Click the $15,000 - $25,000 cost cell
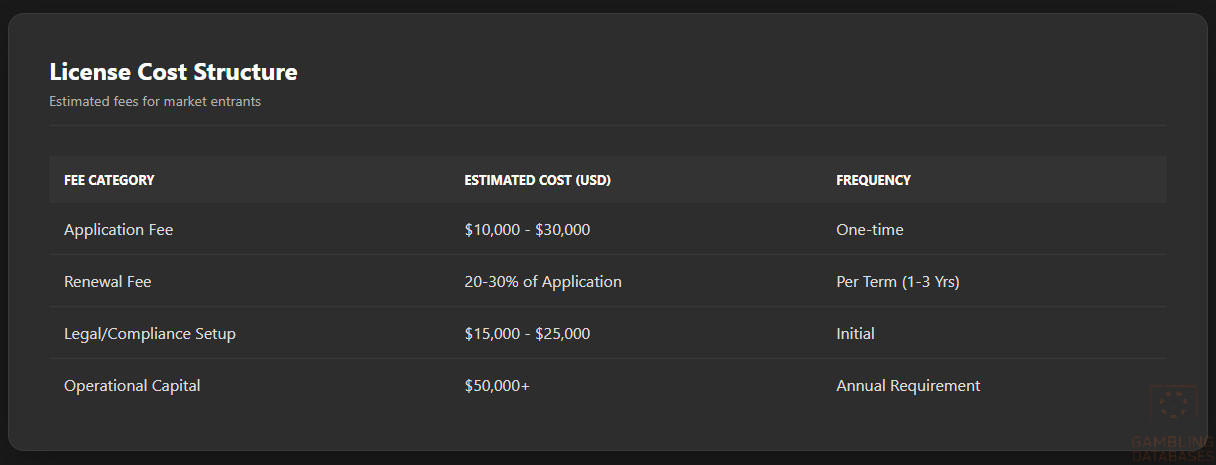 [x=527, y=334]
